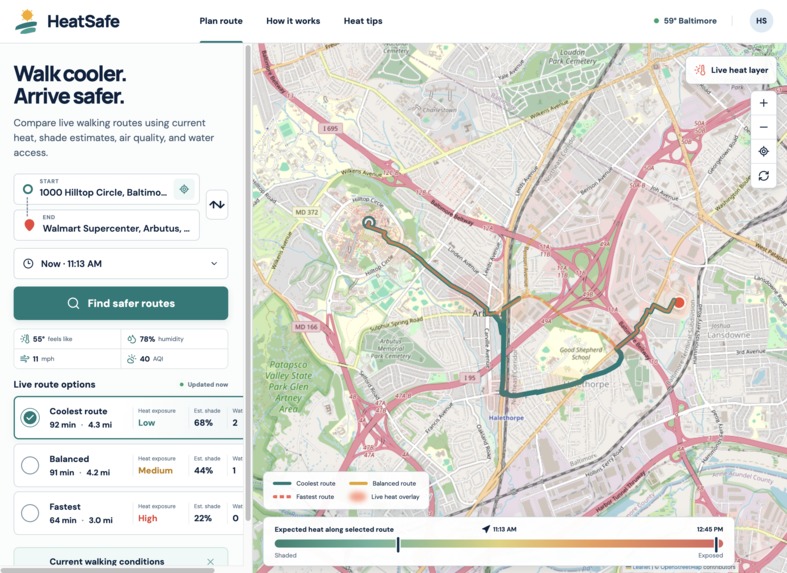
Task: Click the HeatSafe brand name
Action: [83, 21]
